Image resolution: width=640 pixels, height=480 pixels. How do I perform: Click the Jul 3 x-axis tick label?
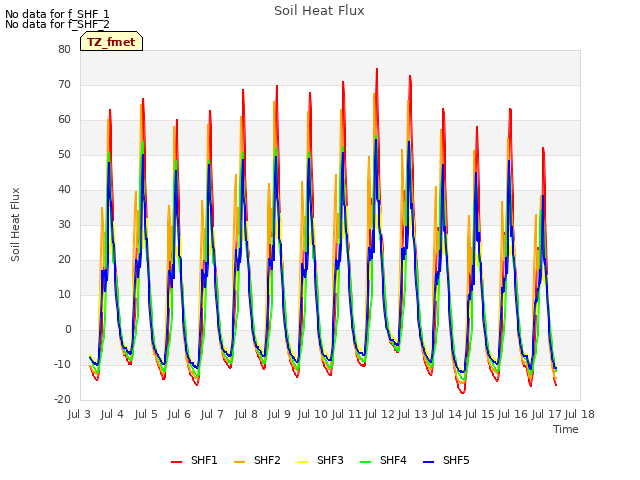click(x=79, y=414)
